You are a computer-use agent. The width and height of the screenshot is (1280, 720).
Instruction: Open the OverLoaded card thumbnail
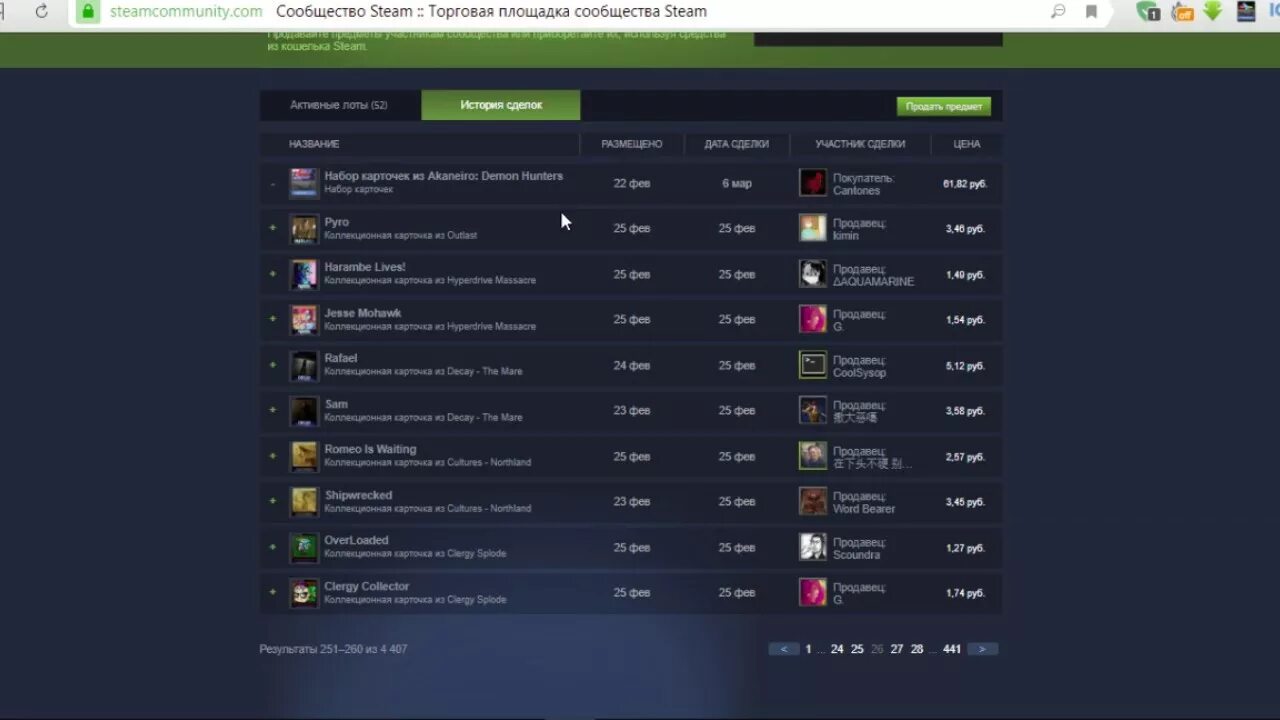(304, 547)
